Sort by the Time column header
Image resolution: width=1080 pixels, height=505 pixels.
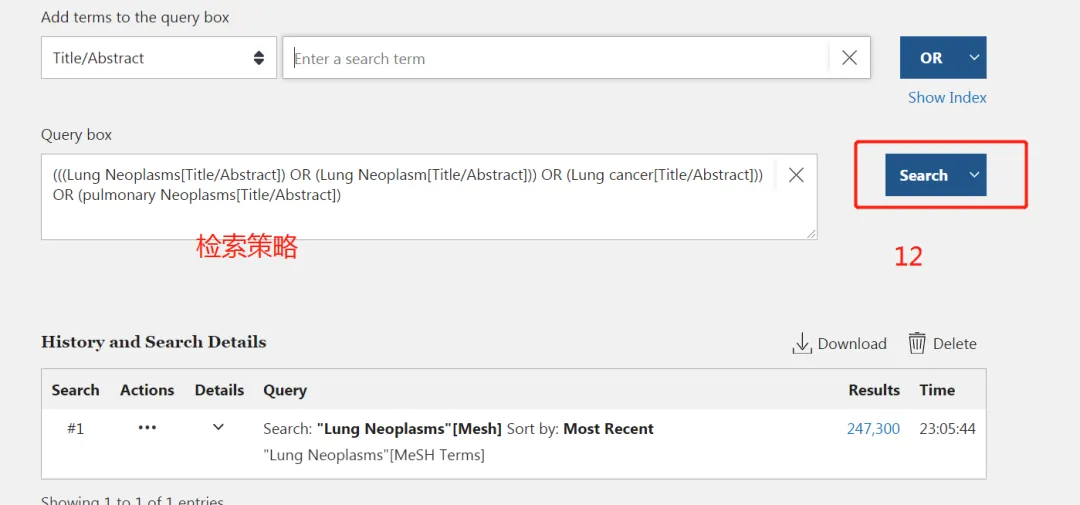(937, 390)
